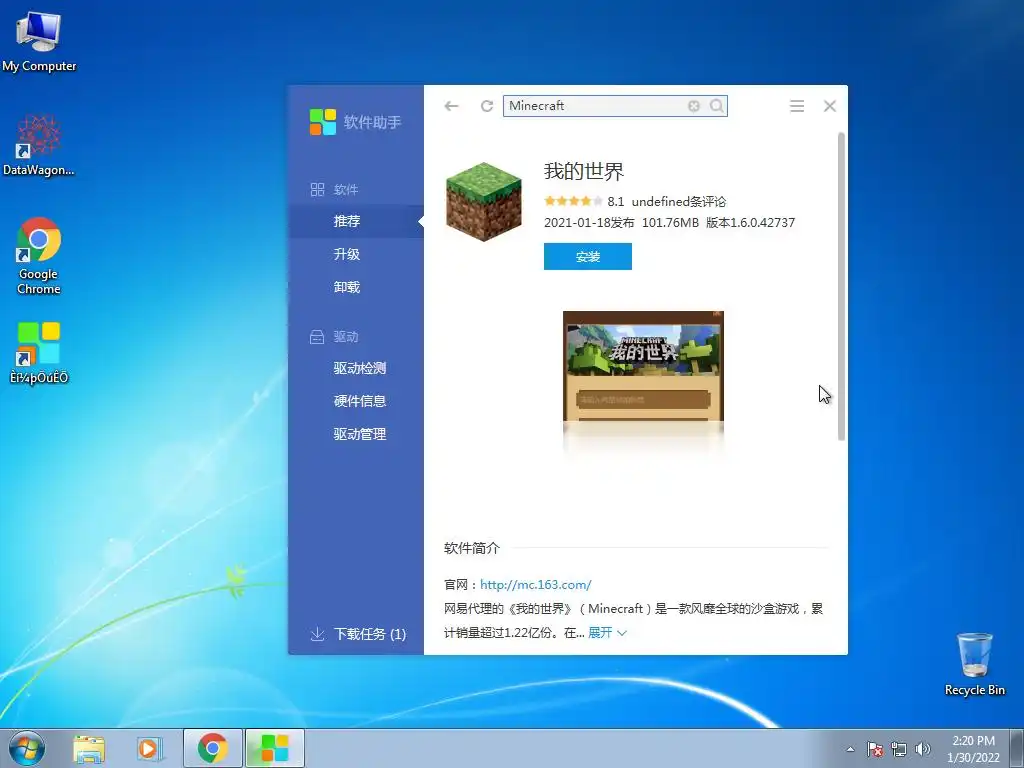Click the 软件简介 heading
The image size is (1024, 768).
(472, 548)
